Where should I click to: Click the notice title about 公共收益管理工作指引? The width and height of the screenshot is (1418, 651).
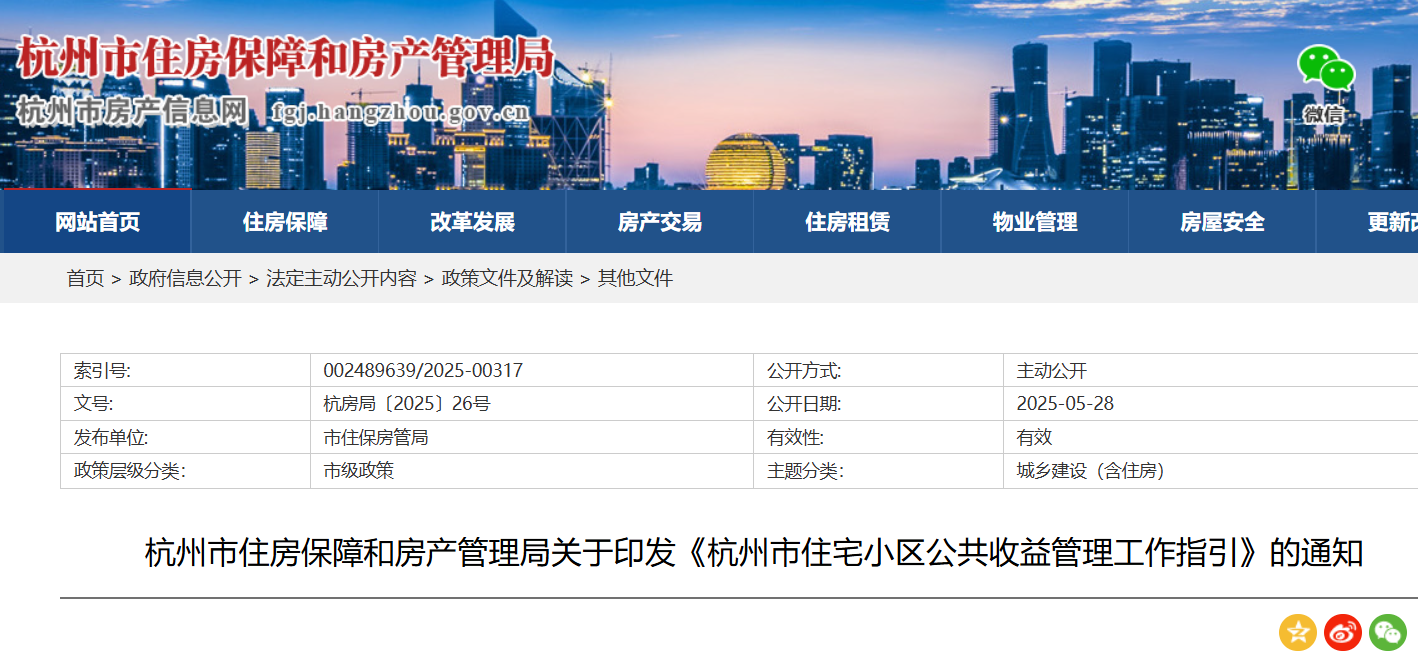[754, 552]
